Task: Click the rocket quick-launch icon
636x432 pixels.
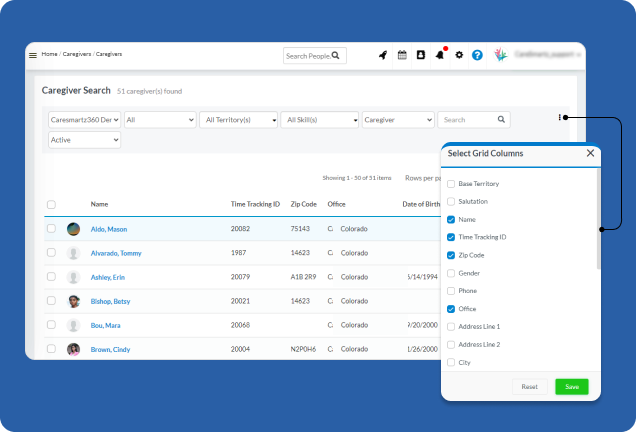Action: click(382, 55)
